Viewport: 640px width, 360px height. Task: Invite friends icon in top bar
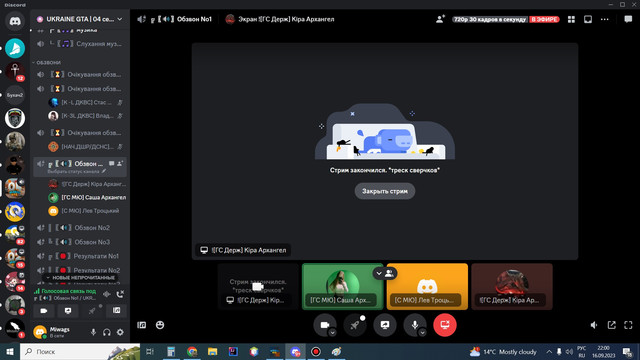coord(440,19)
